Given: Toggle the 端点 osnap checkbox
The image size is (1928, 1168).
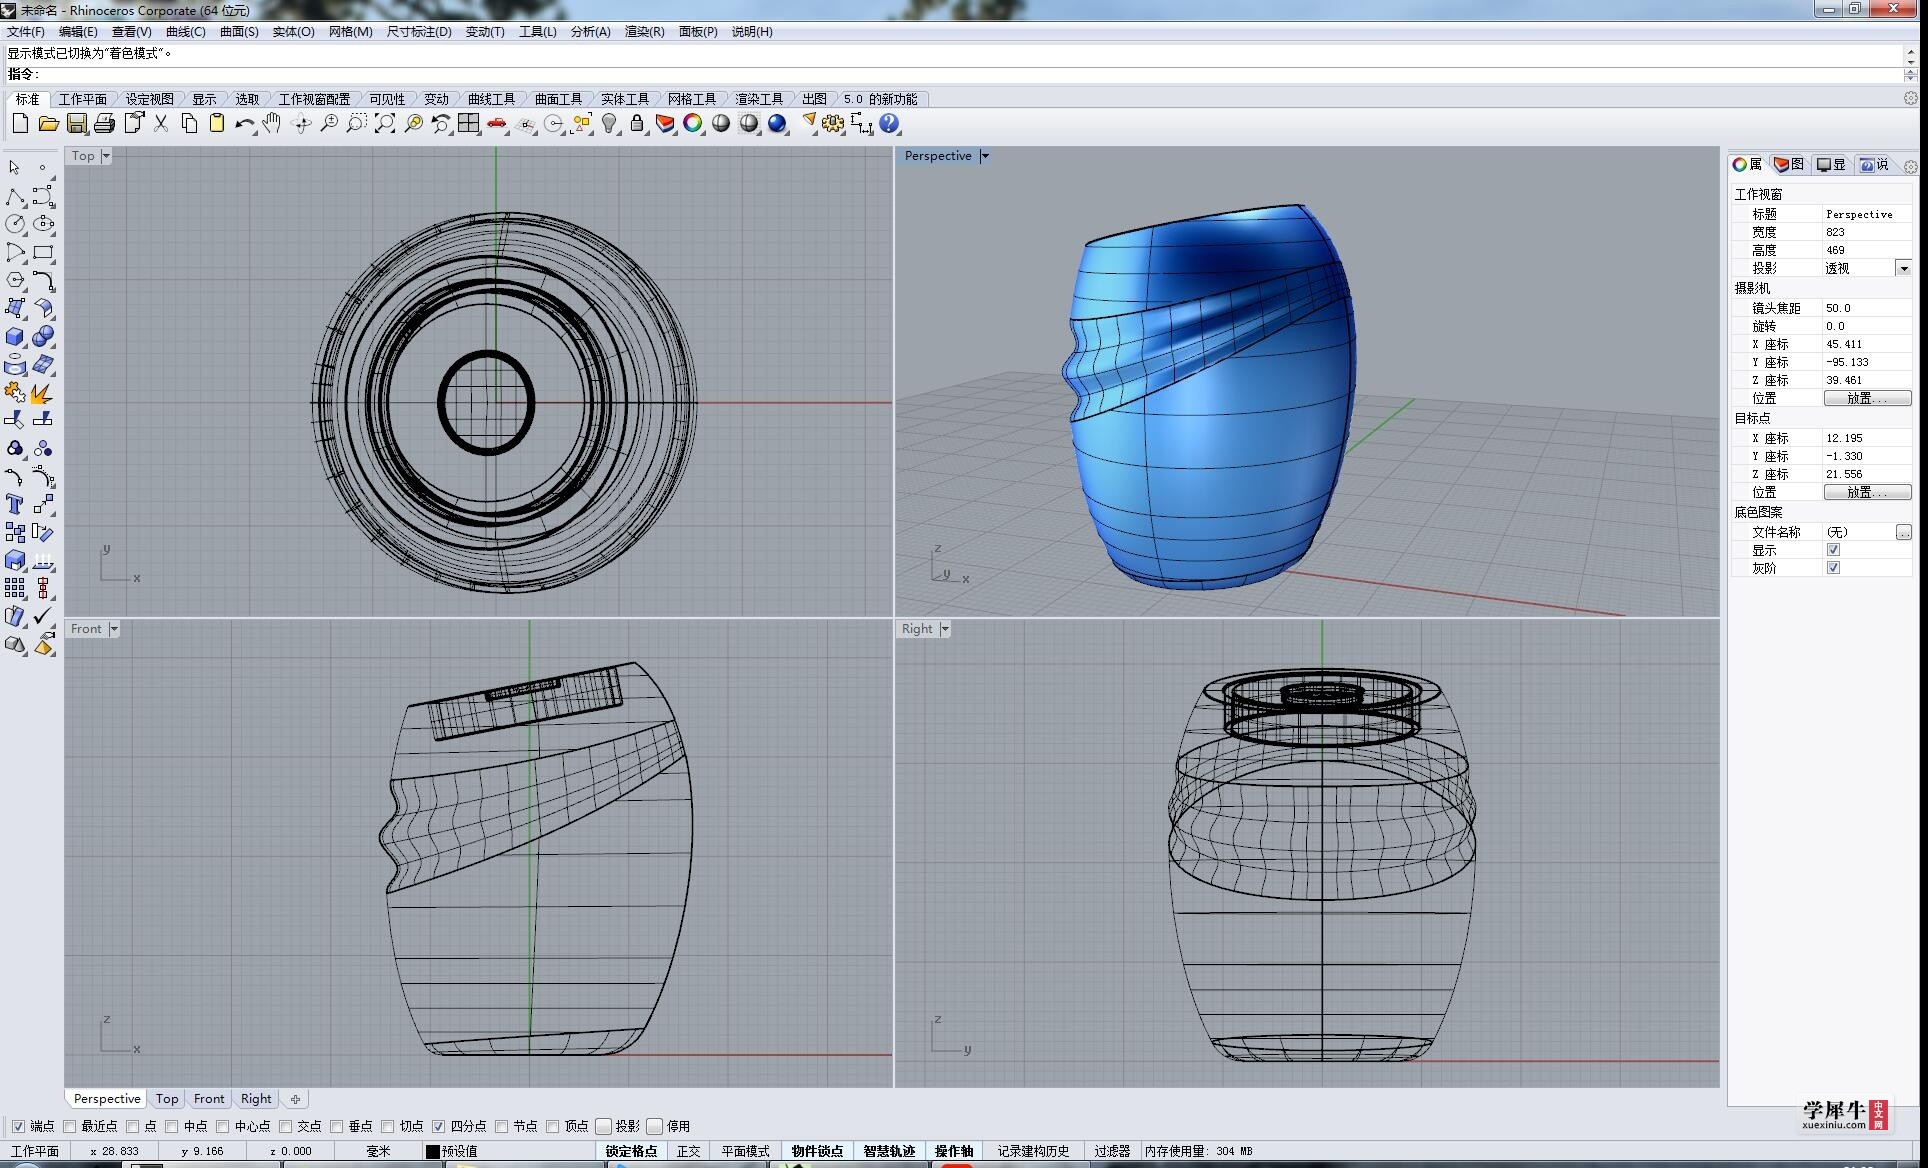Looking at the screenshot, I should (x=18, y=1126).
